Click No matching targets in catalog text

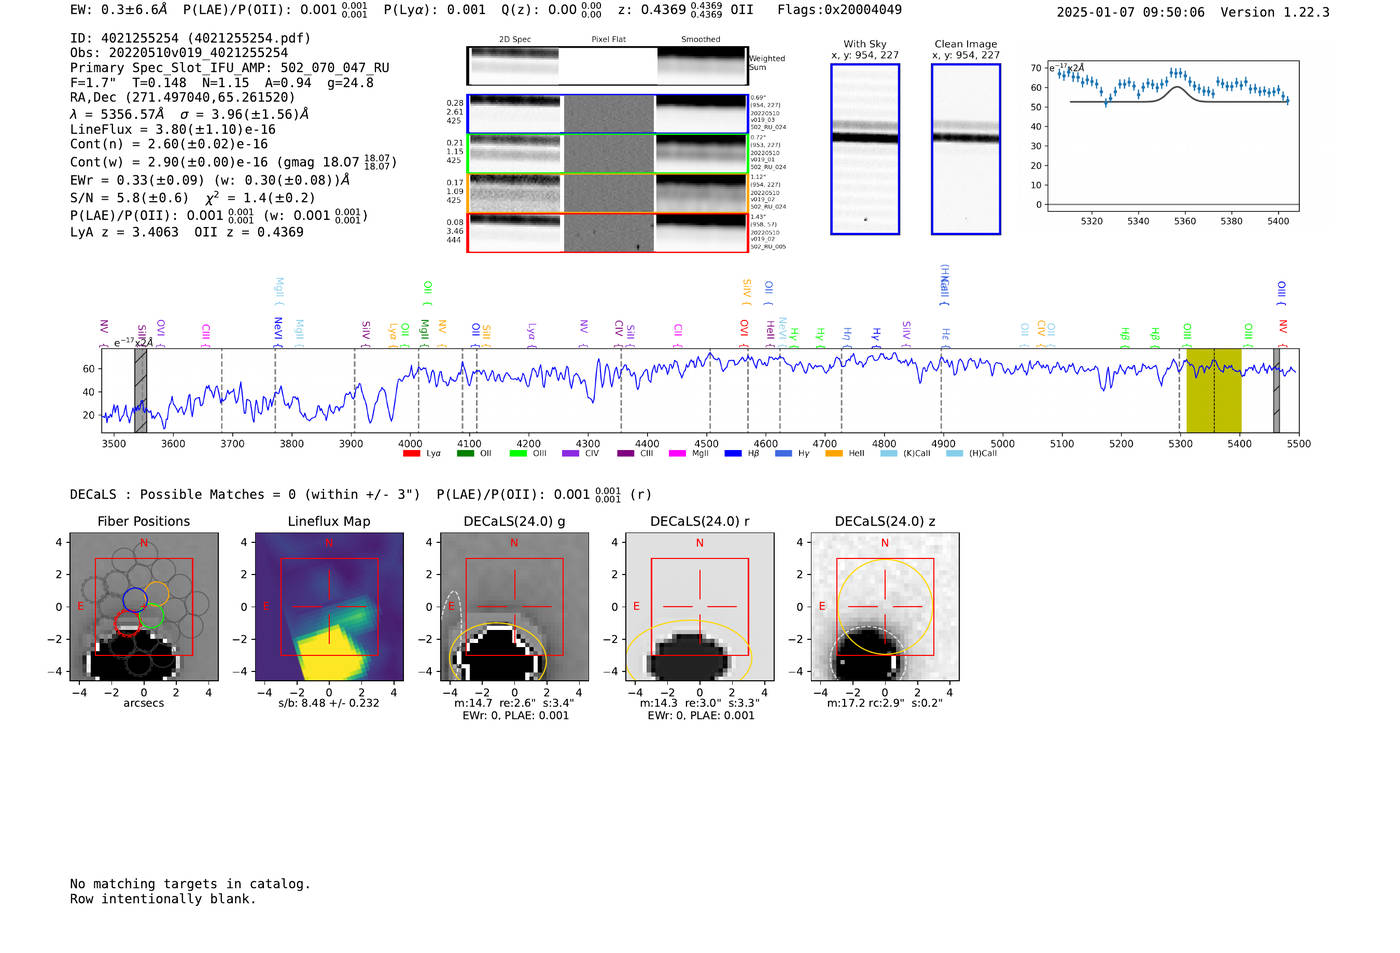[190, 884]
